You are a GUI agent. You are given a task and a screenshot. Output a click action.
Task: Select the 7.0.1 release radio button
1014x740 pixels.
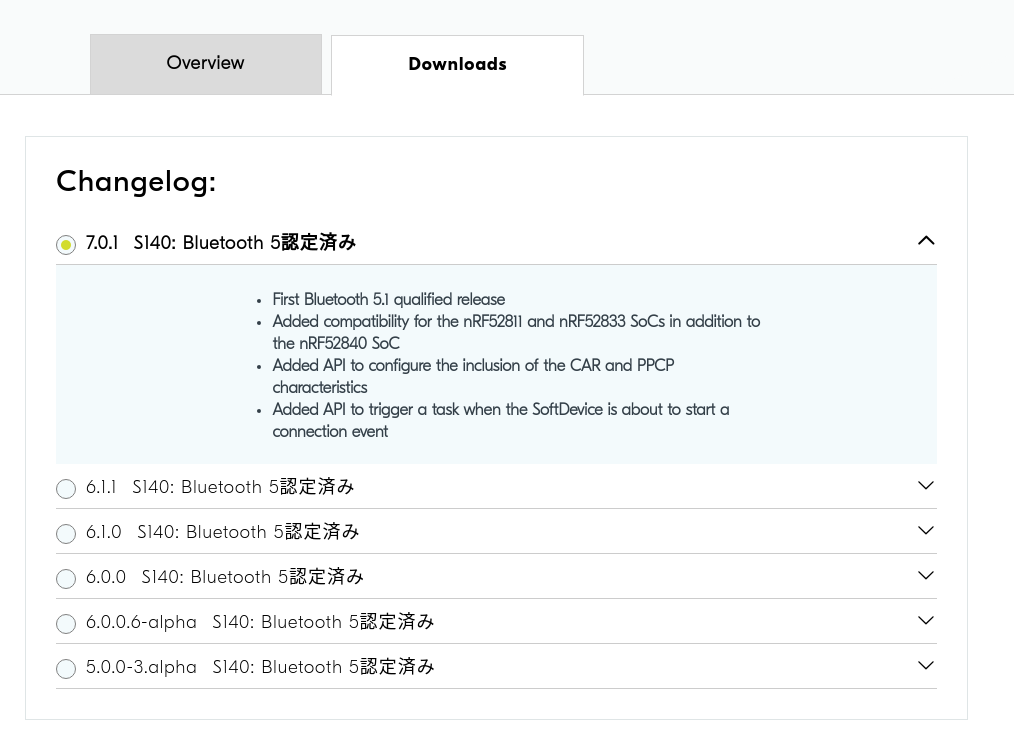tap(66, 244)
